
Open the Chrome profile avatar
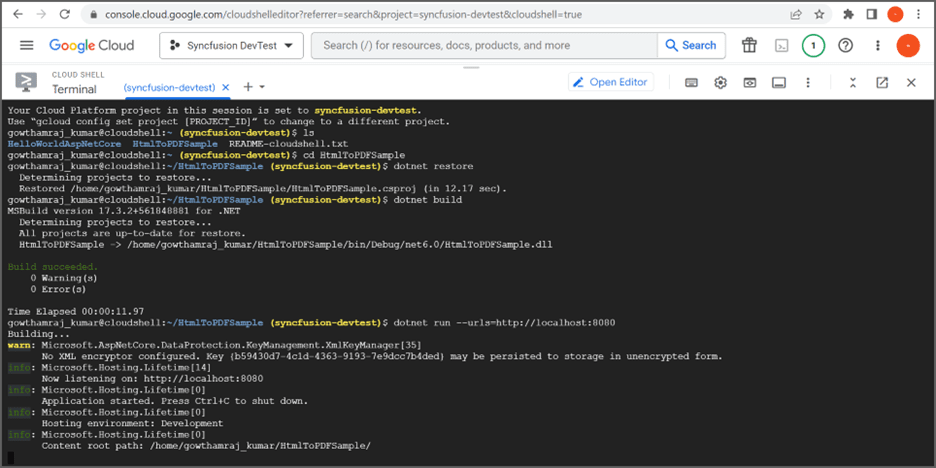(x=895, y=14)
